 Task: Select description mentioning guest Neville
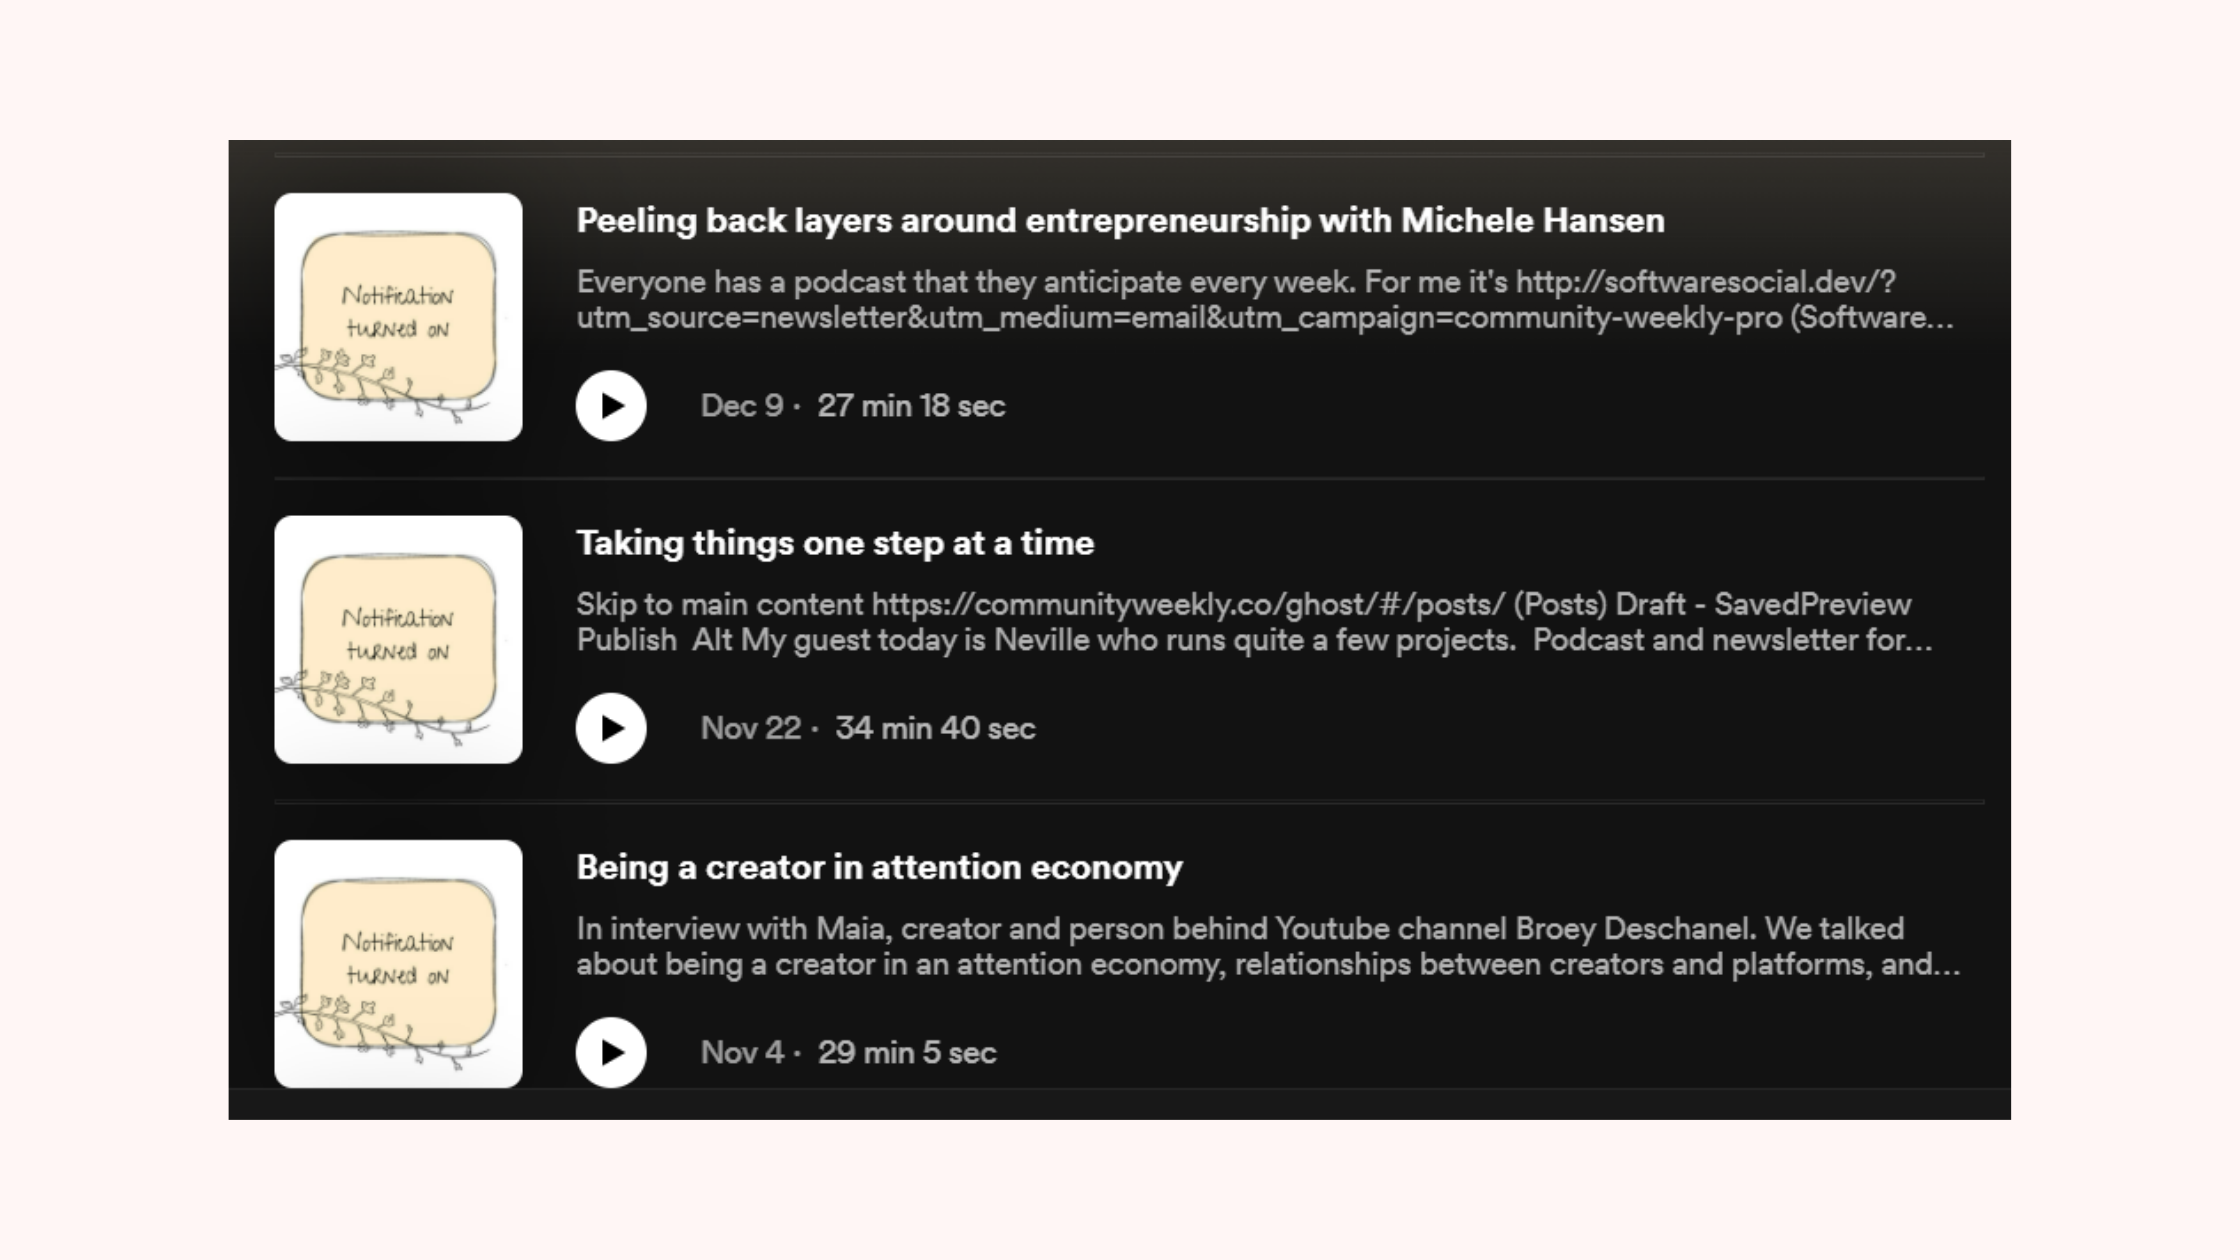(x=1254, y=622)
